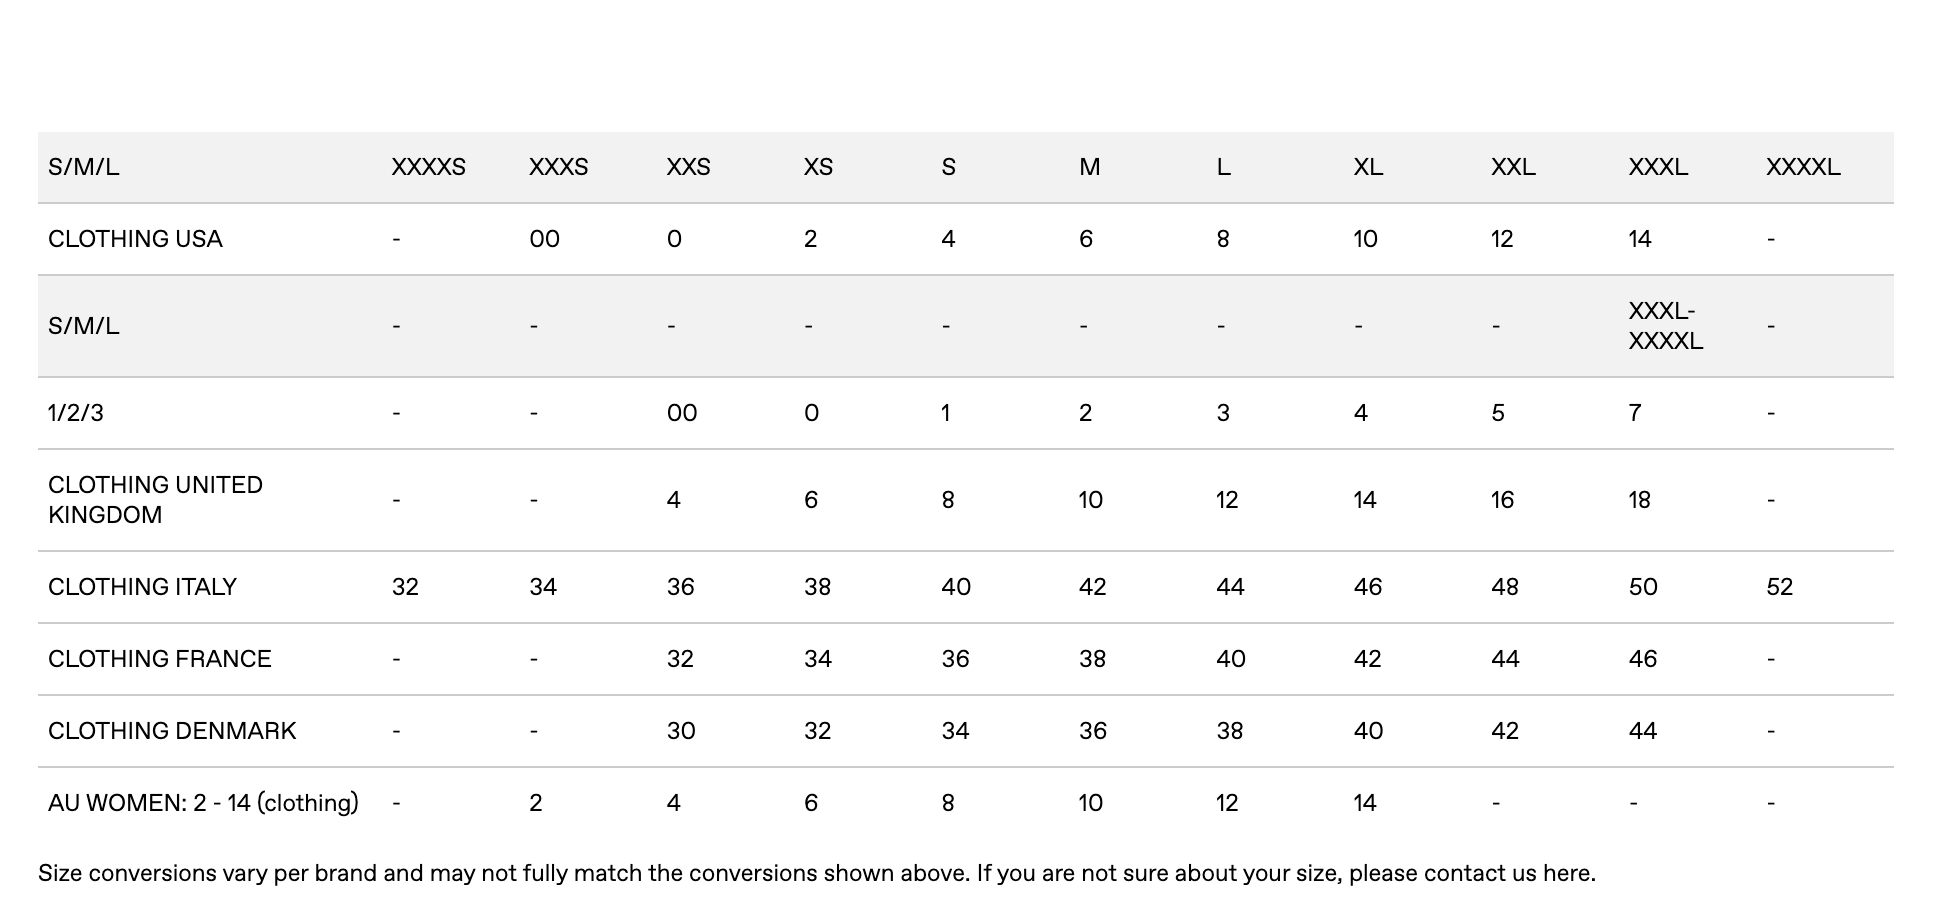Image resolution: width=1952 pixels, height=902 pixels.
Task: Select the CLOTHING UNITED KINGDOM row label
Action: pyautogui.click(x=155, y=500)
